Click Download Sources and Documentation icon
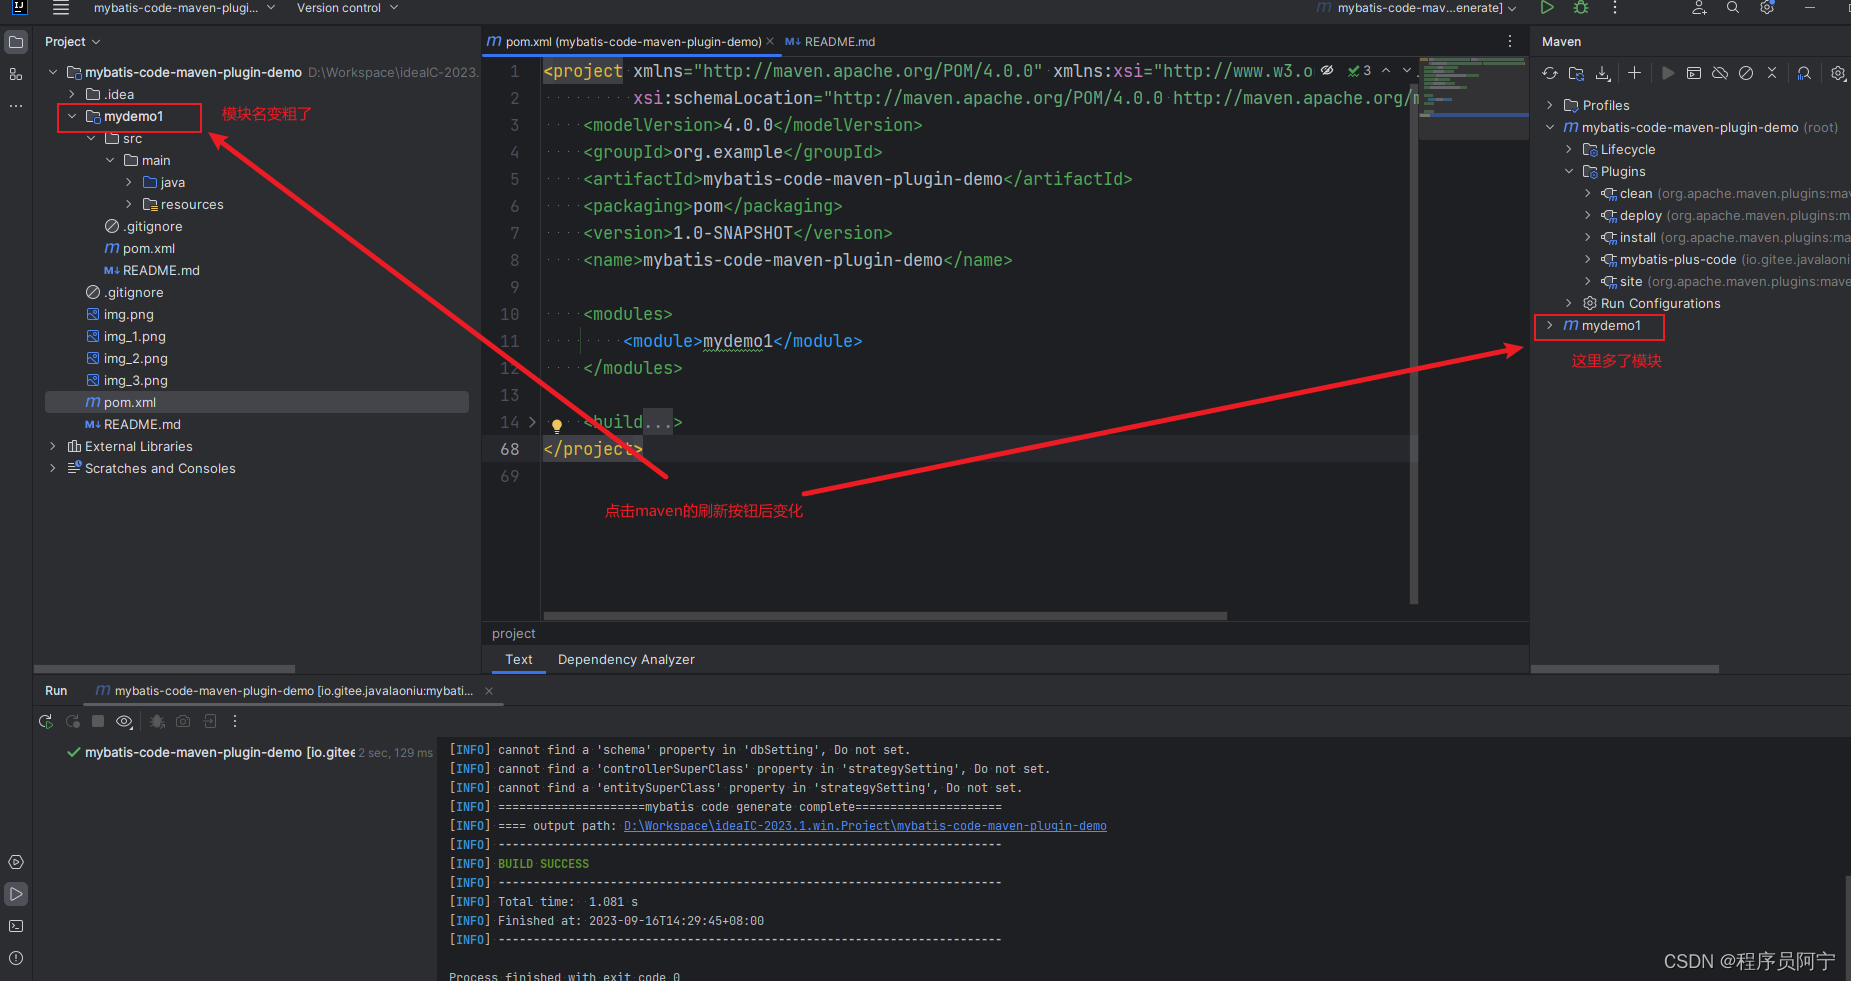This screenshot has height=981, width=1851. tap(1603, 73)
